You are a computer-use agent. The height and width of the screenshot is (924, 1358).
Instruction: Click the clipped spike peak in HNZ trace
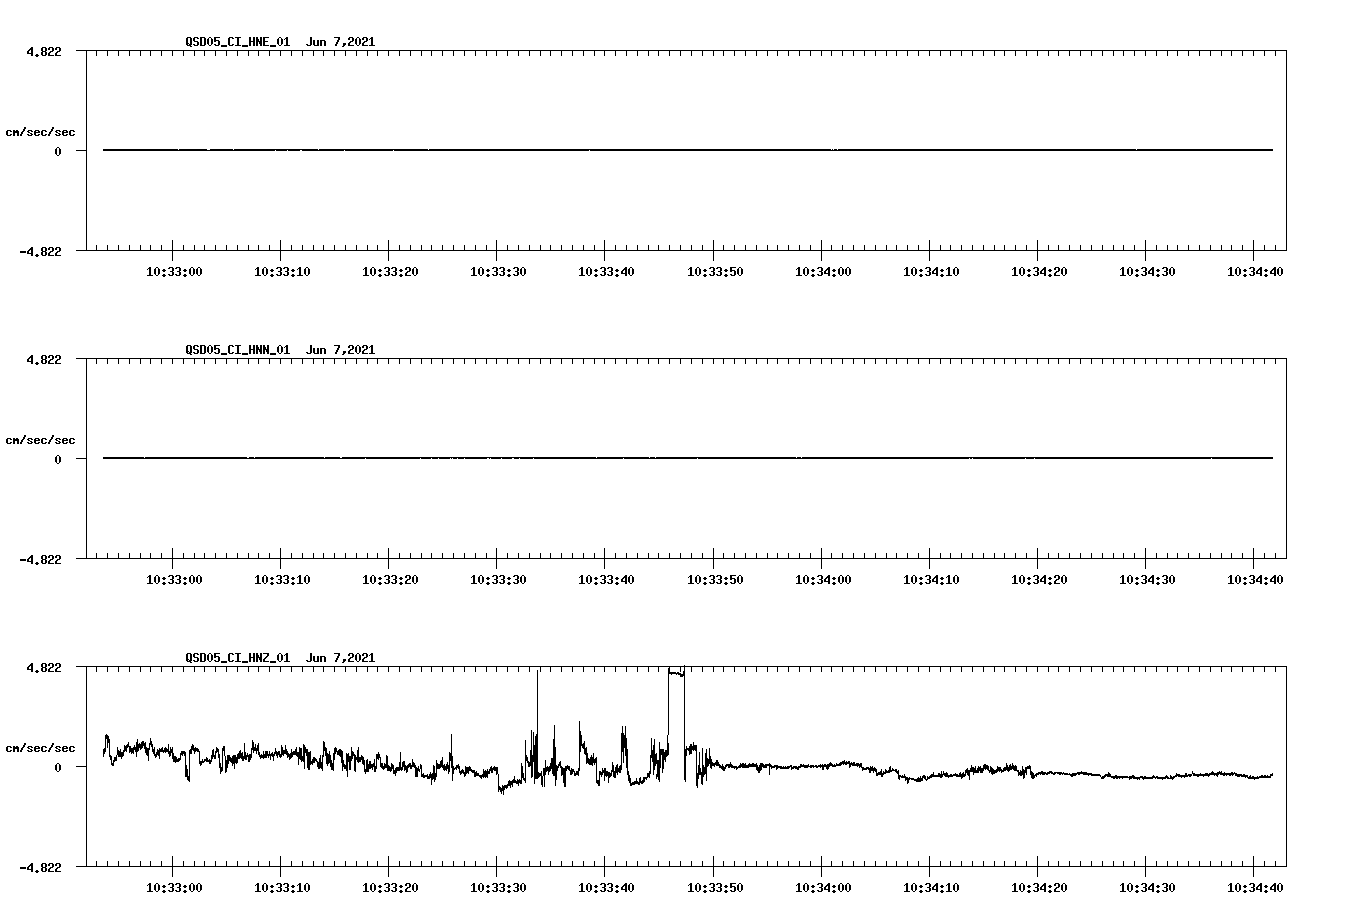tap(676, 672)
